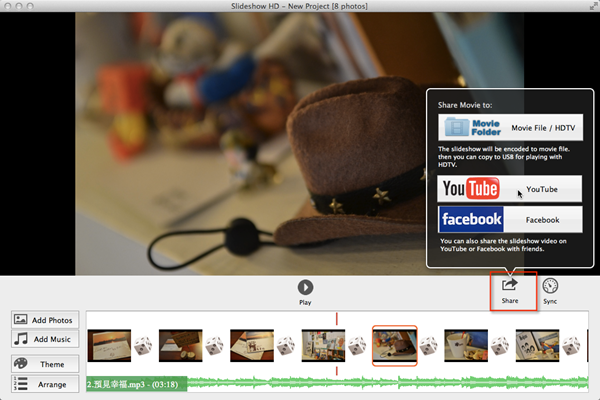The image size is (600, 400).
Task: Click transition dice after mug photo
Action: pos(500,345)
